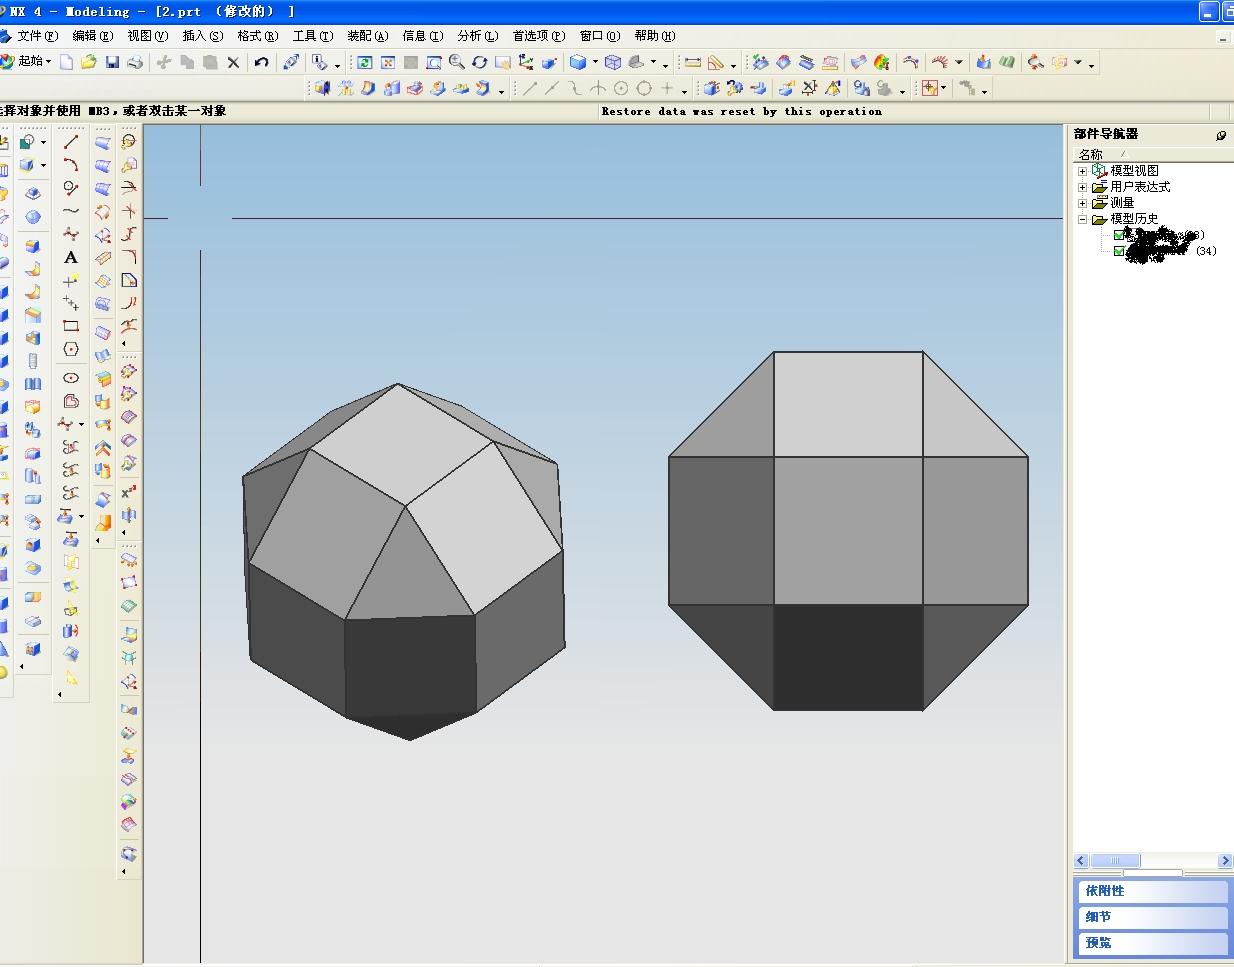
Task: Open 帮助 menu
Action: (654, 36)
